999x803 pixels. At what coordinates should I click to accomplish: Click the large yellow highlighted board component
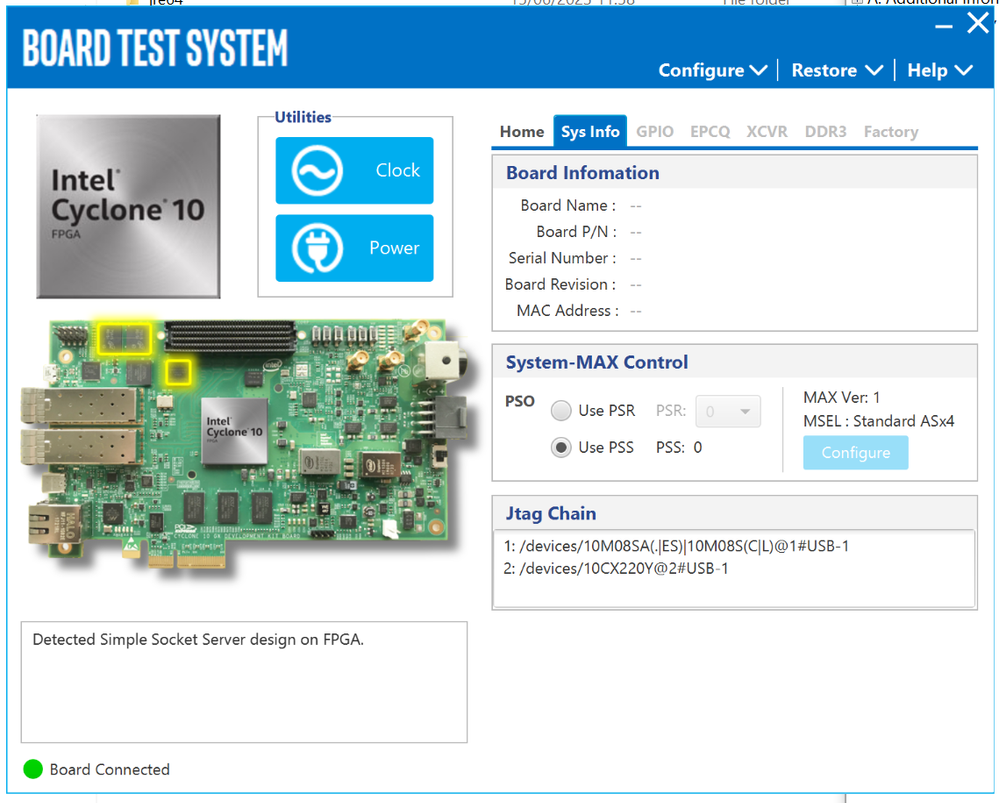(124, 338)
